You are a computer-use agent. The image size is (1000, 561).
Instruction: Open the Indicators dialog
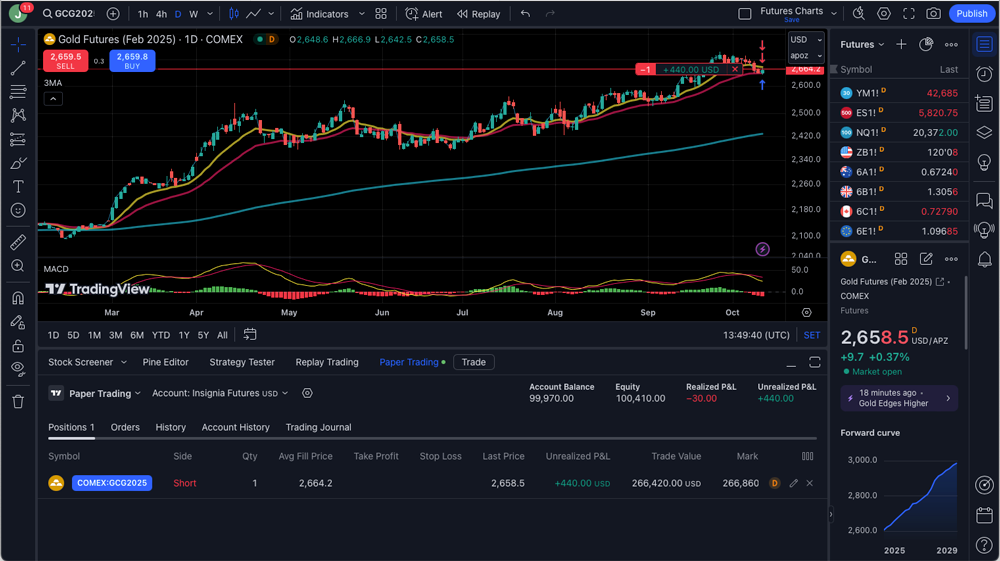pyautogui.click(x=319, y=14)
